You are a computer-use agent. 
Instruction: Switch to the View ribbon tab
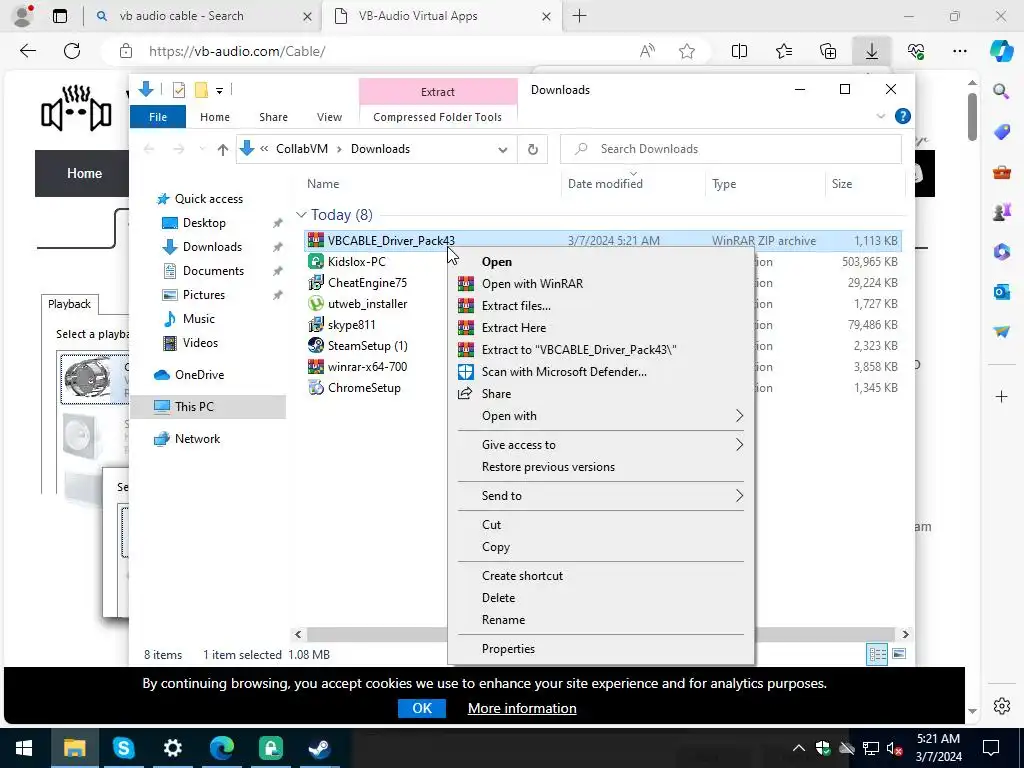click(329, 117)
